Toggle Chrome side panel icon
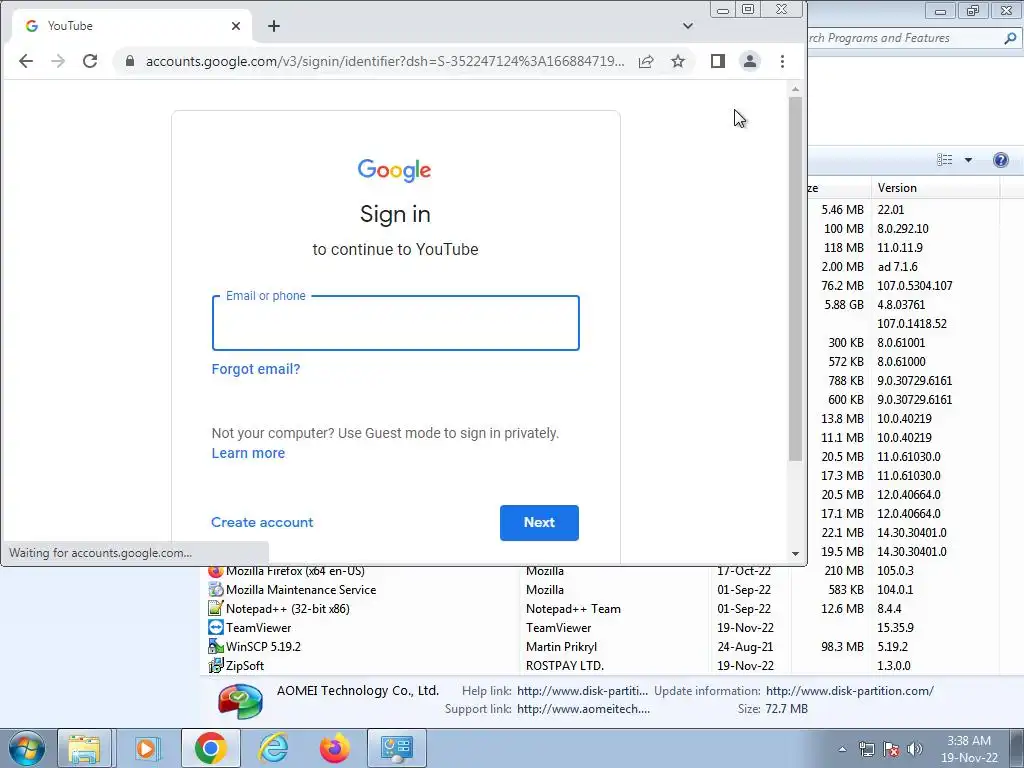This screenshot has width=1024, height=768. (x=718, y=61)
